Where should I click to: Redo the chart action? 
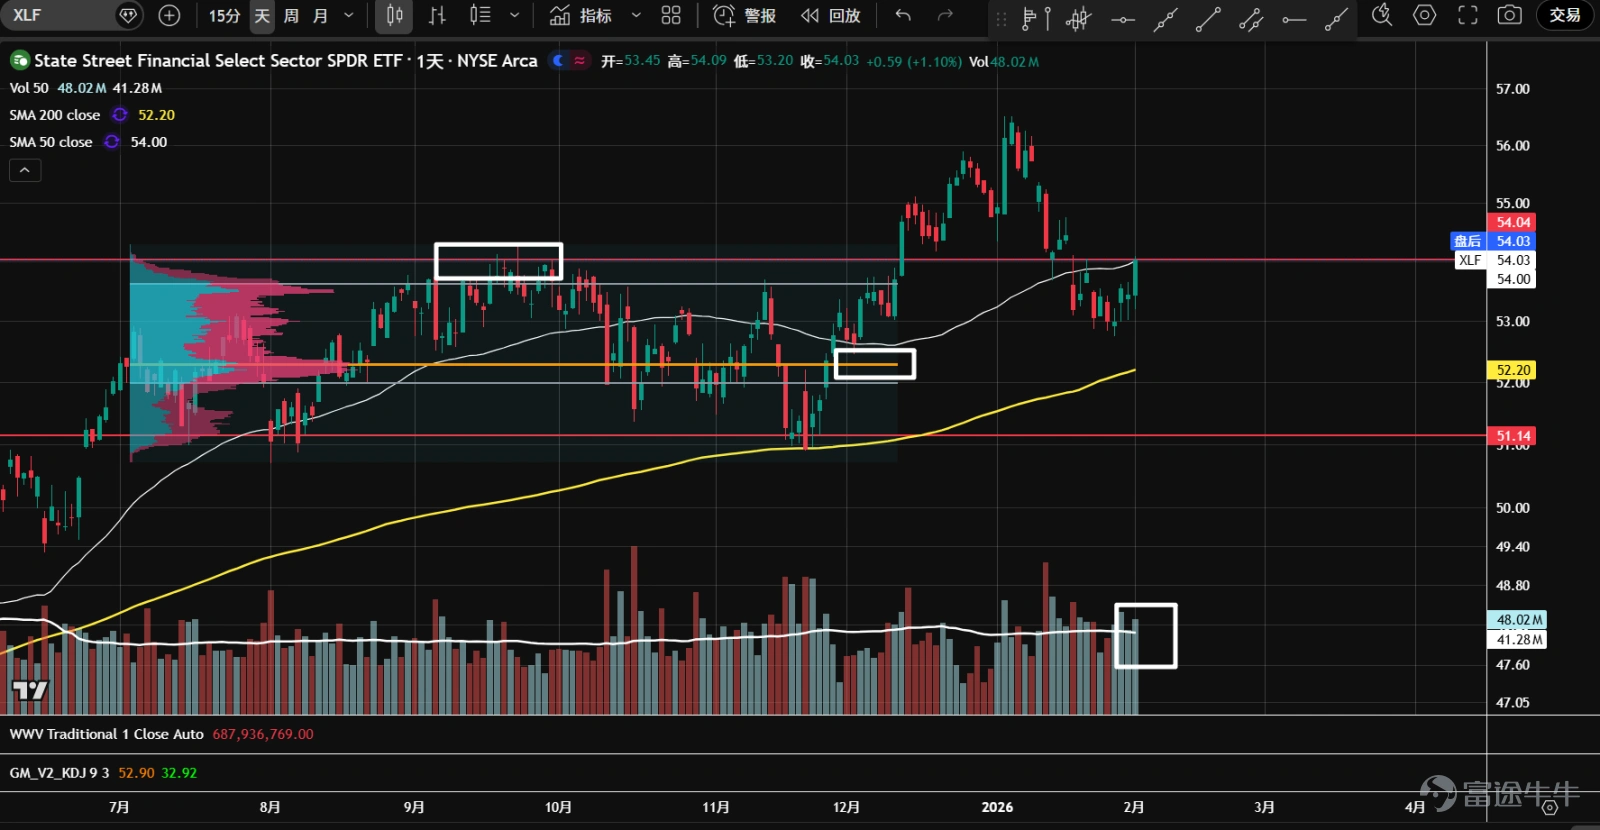[x=945, y=15]
